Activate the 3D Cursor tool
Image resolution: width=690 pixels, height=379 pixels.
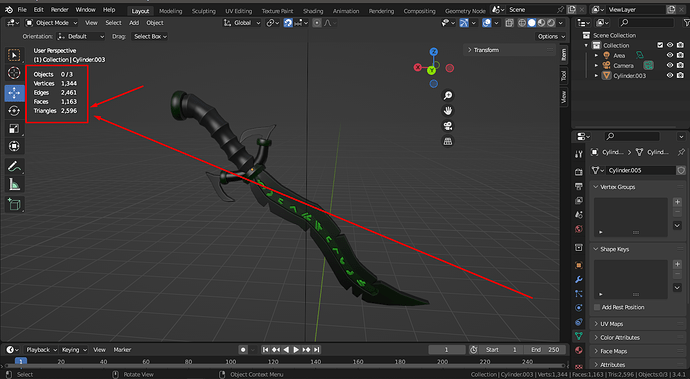(x=14, y=73)
